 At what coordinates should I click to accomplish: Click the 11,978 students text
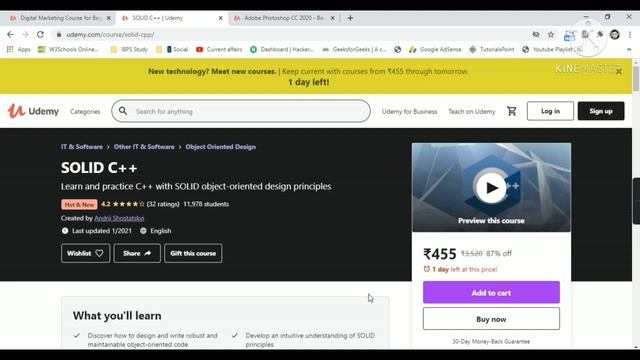click(206, 204)
